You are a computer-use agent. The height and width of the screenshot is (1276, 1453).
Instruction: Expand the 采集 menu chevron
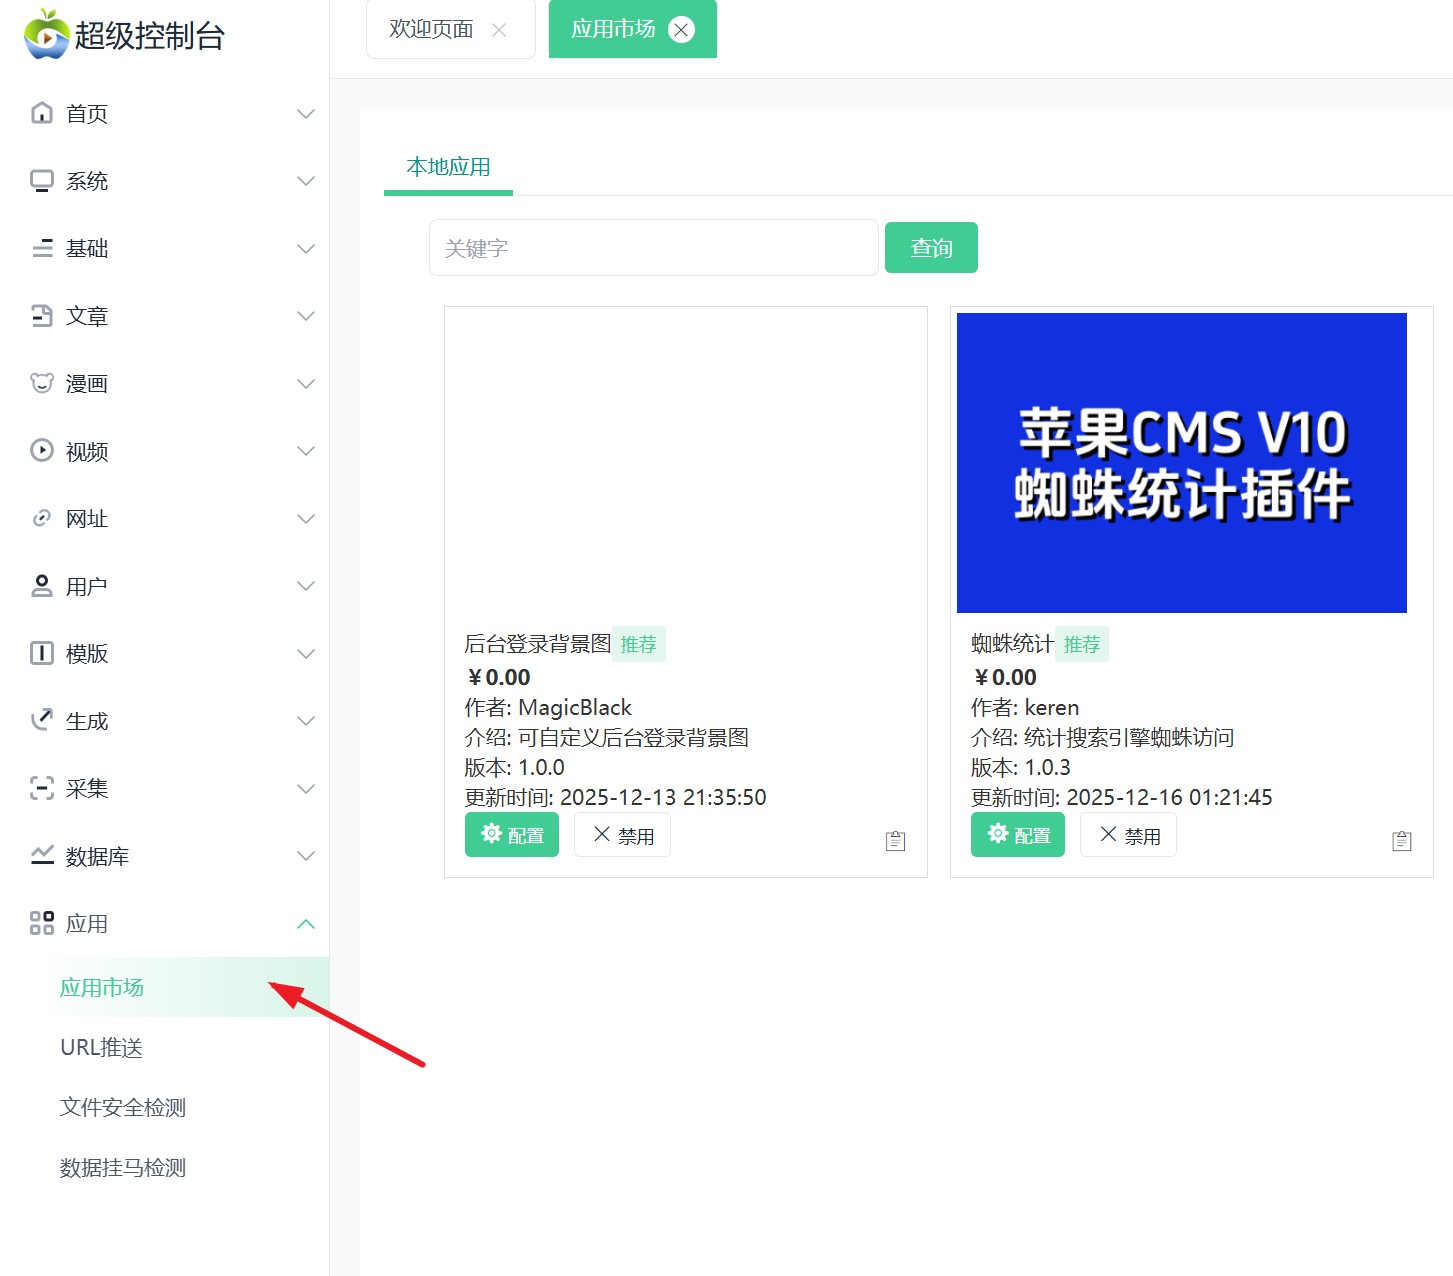pos(306,789)
